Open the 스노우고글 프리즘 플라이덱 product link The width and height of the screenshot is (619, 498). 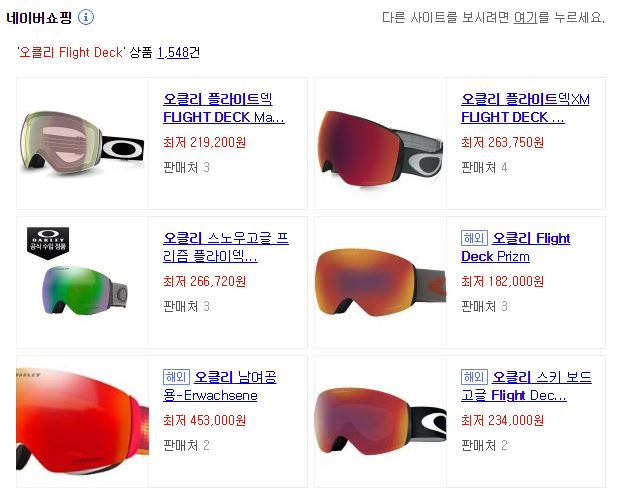coord(226,247)
